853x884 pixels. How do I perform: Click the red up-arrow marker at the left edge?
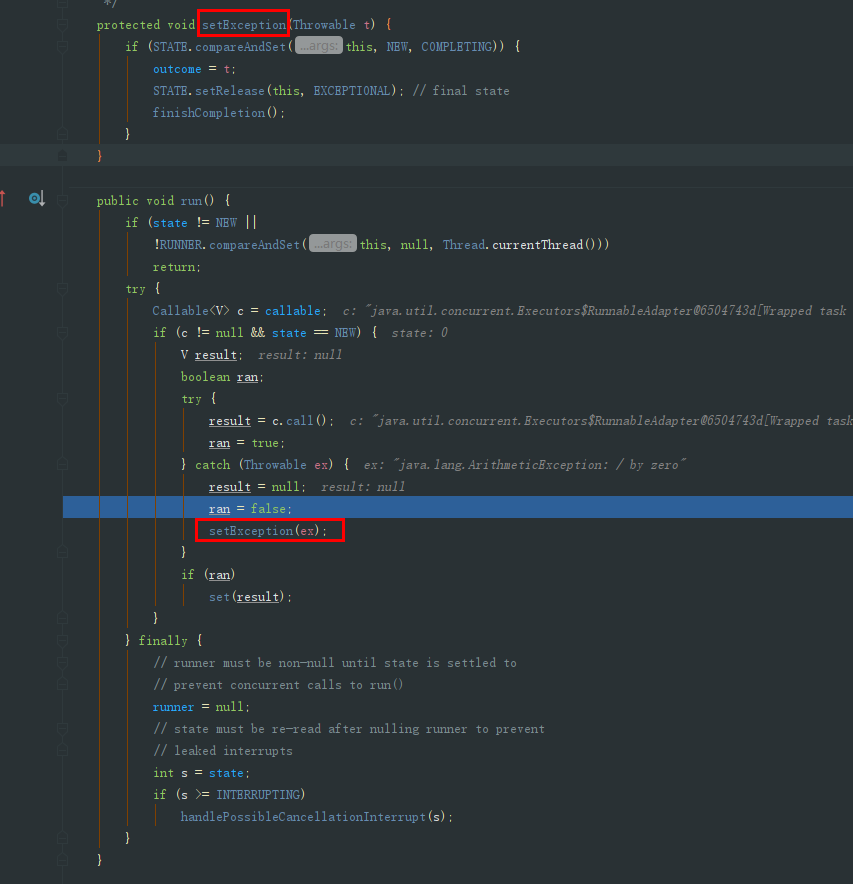(x=3, y=198)
